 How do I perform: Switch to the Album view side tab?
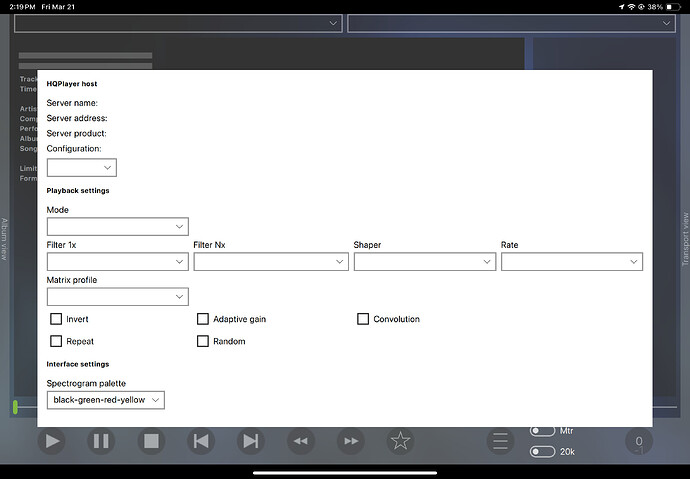coord(5,240)
